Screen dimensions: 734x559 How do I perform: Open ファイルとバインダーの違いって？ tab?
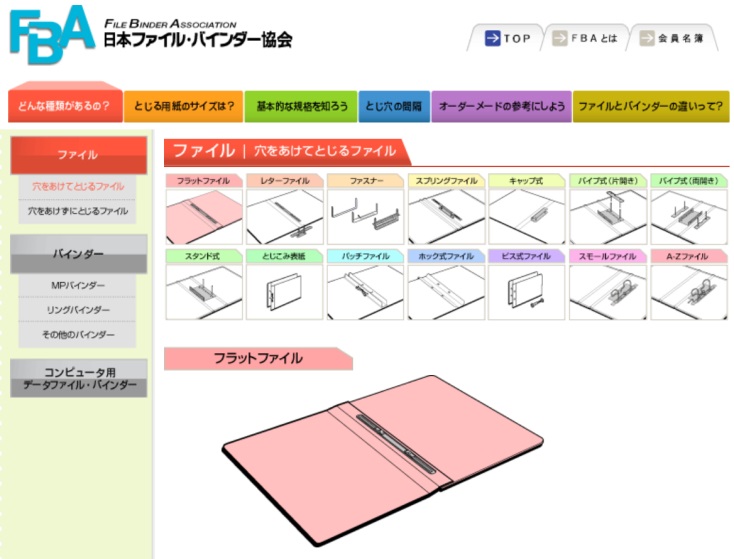tap(650, 106)
